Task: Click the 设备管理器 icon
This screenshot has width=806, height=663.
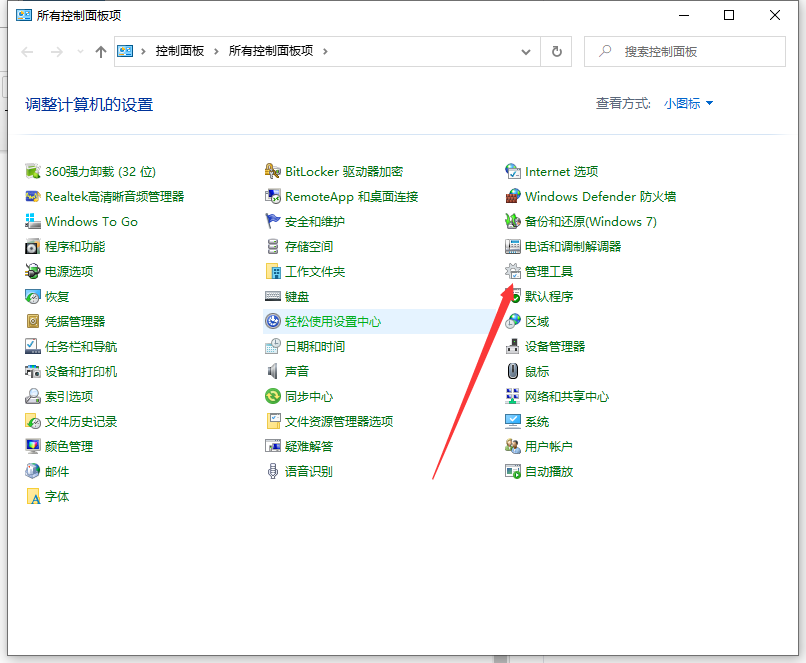Action: coord(514,347)
